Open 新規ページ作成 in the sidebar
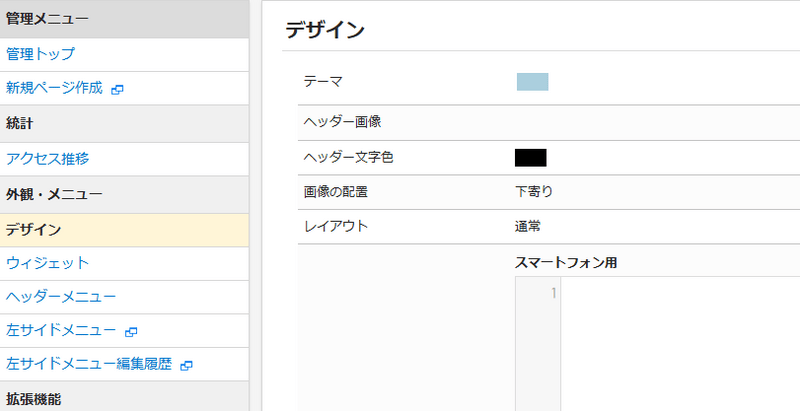This screenshot has height=411, width=800. pyautogui.click(x=55, y=88)
